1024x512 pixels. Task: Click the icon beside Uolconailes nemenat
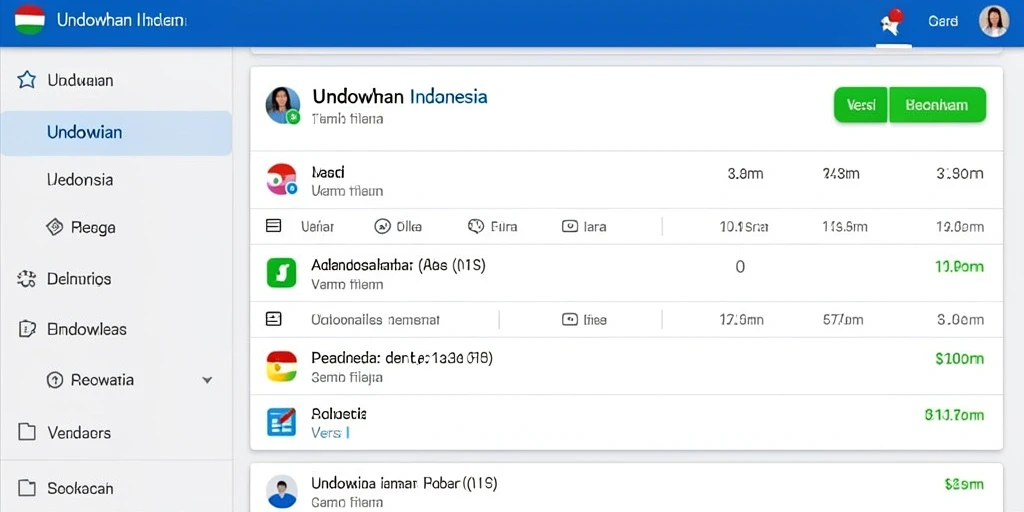click(x=274, y=319)
